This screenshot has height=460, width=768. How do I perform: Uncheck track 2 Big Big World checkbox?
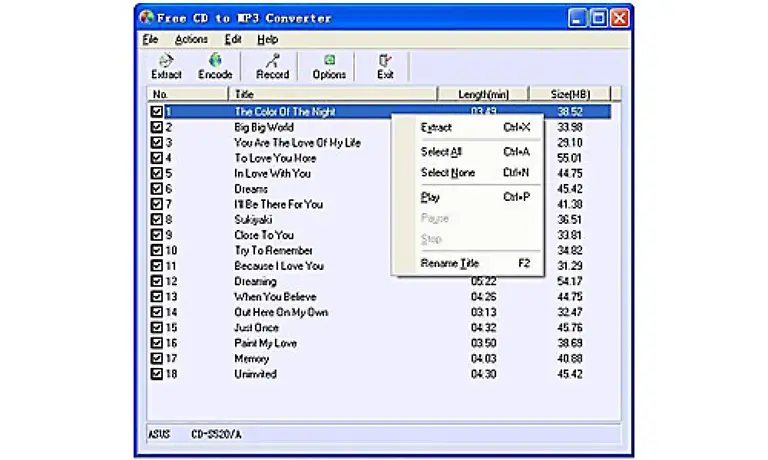coord(157,127)
